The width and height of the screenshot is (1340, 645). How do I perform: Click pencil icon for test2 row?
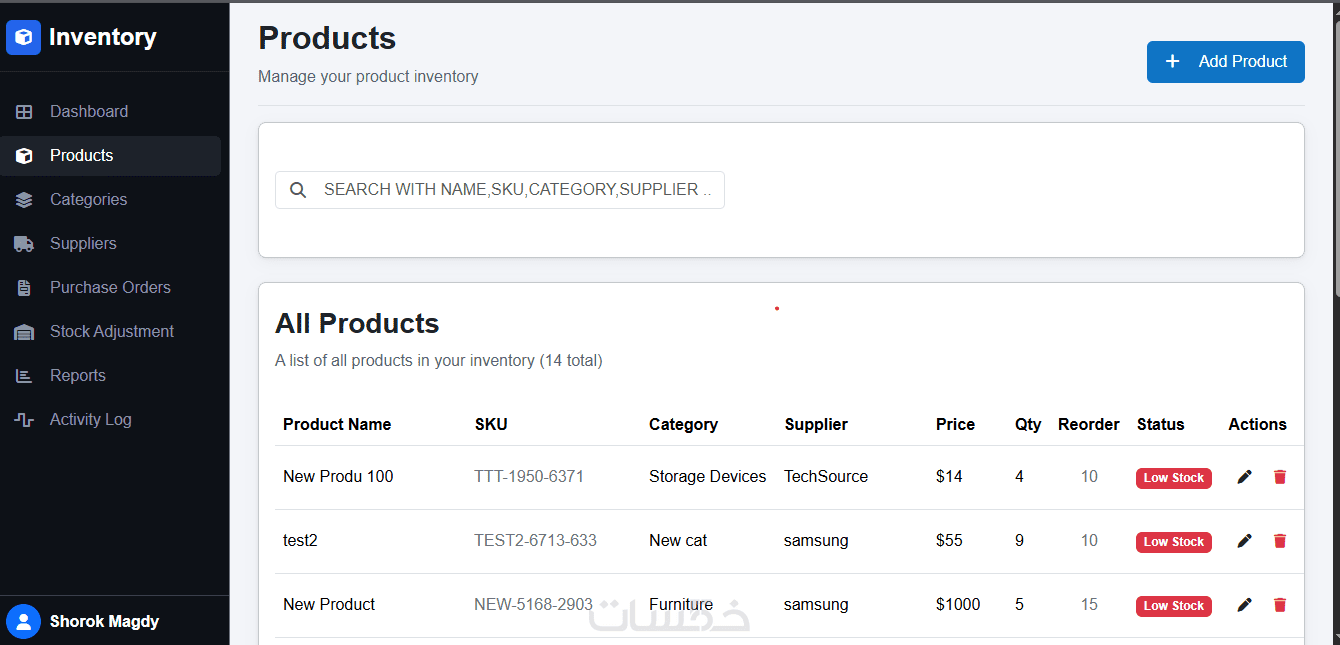click(x=1244, y=541)
